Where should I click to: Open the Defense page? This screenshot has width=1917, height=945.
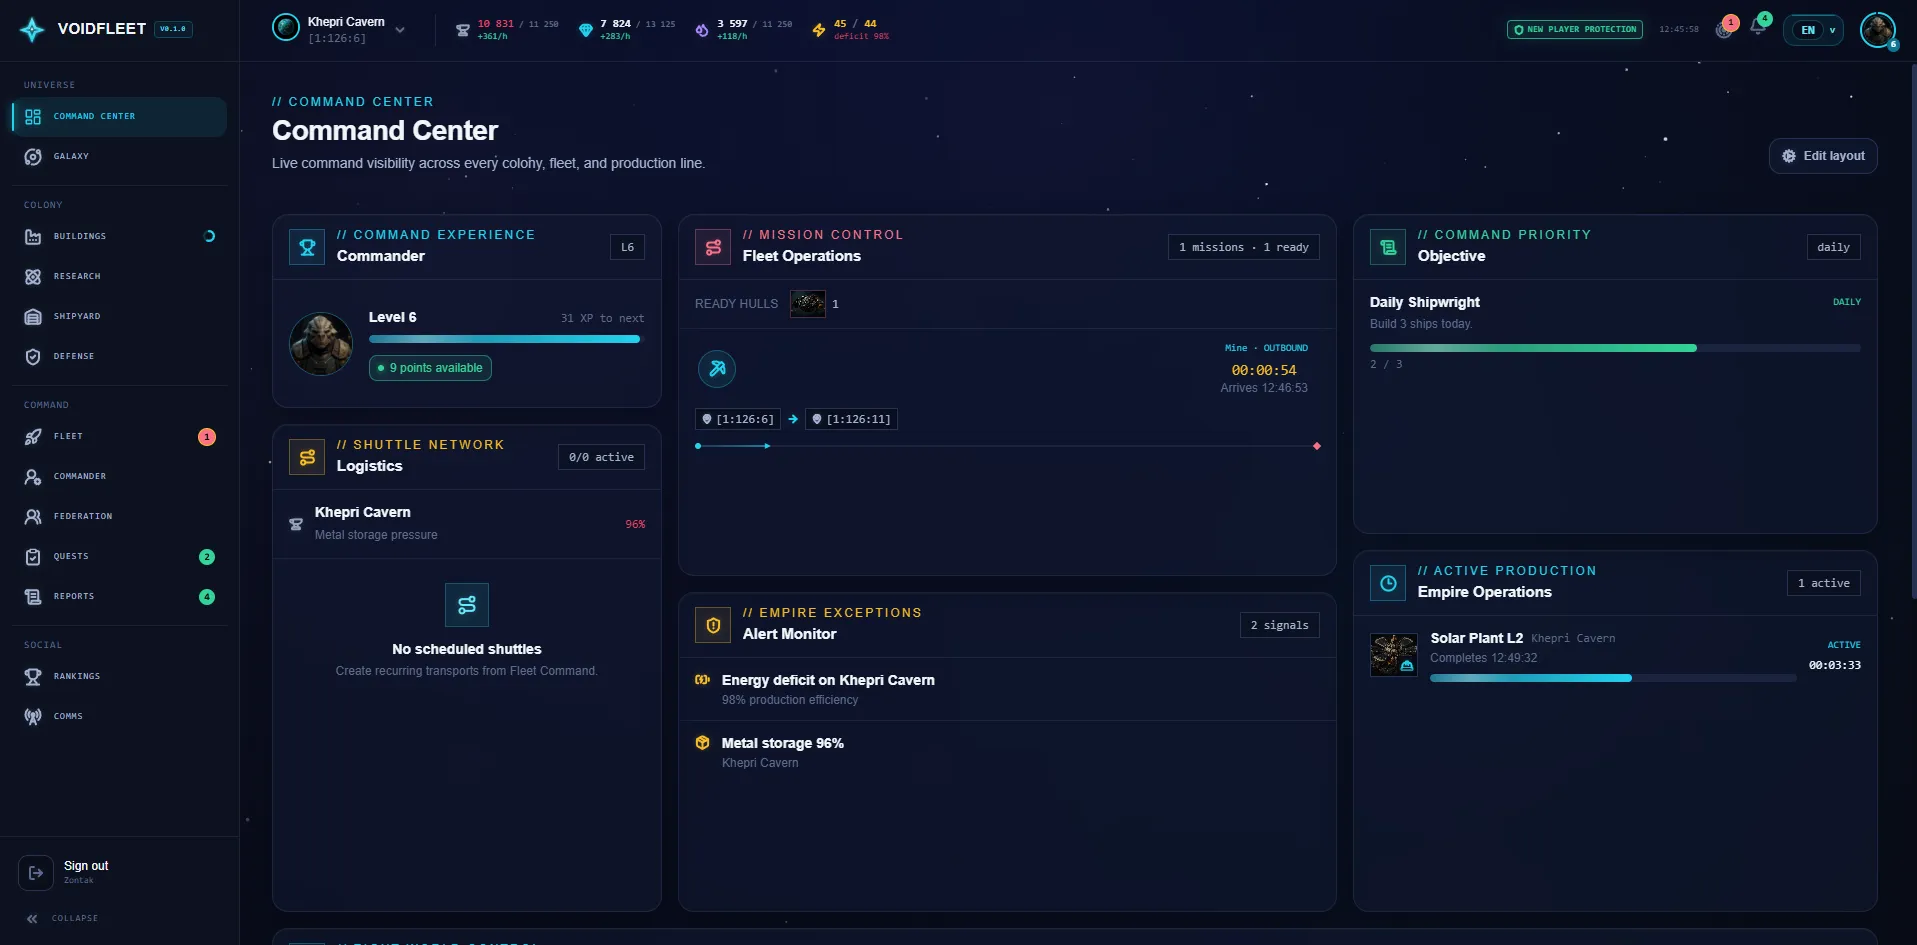(119, 357)
